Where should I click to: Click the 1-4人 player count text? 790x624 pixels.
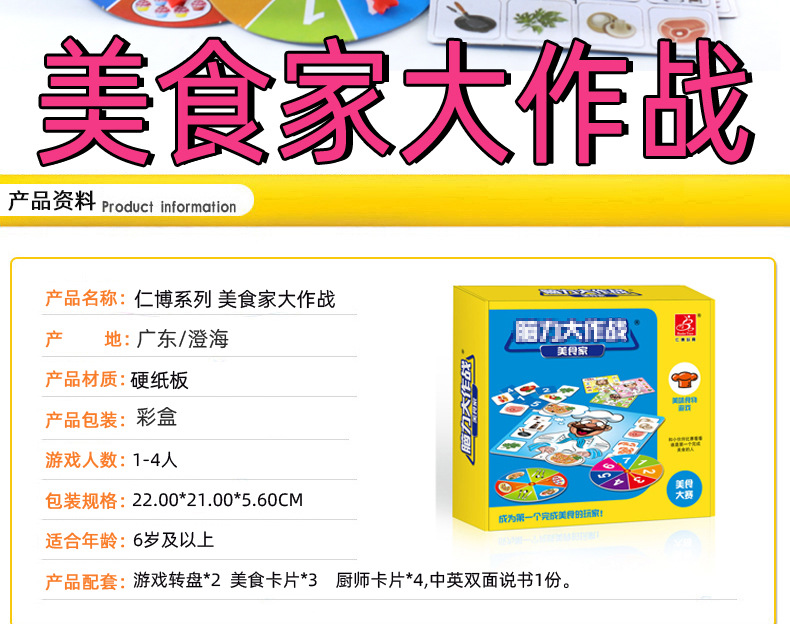(154, 459)
